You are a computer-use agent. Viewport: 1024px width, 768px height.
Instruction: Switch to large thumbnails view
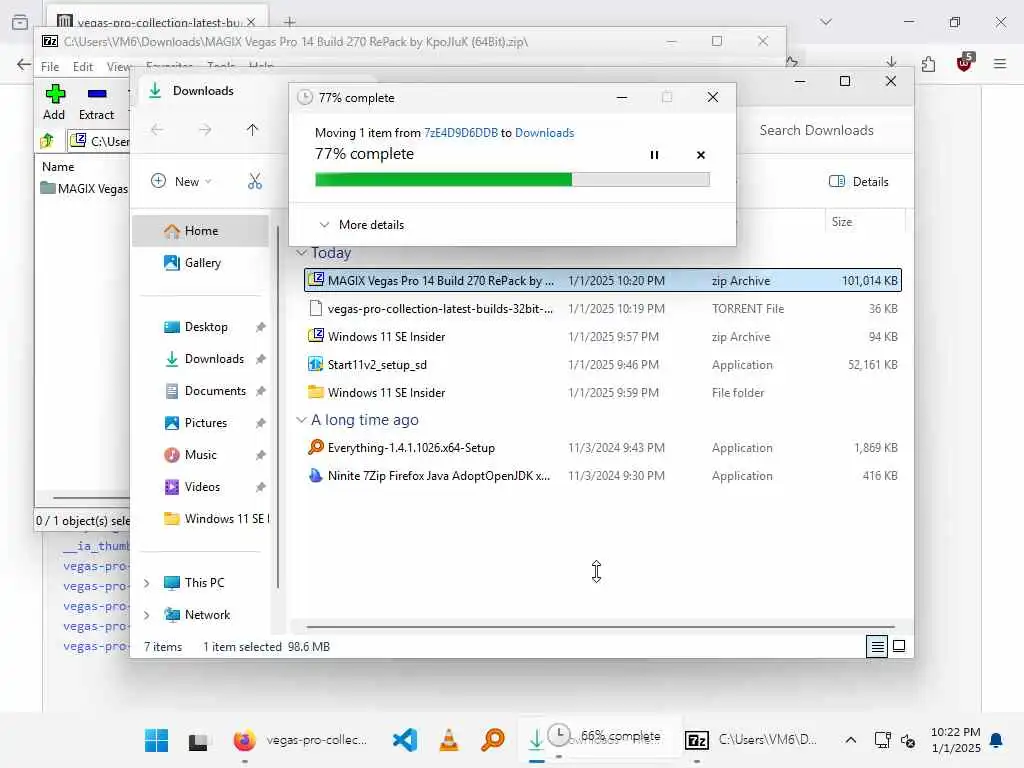click(899, 647)
